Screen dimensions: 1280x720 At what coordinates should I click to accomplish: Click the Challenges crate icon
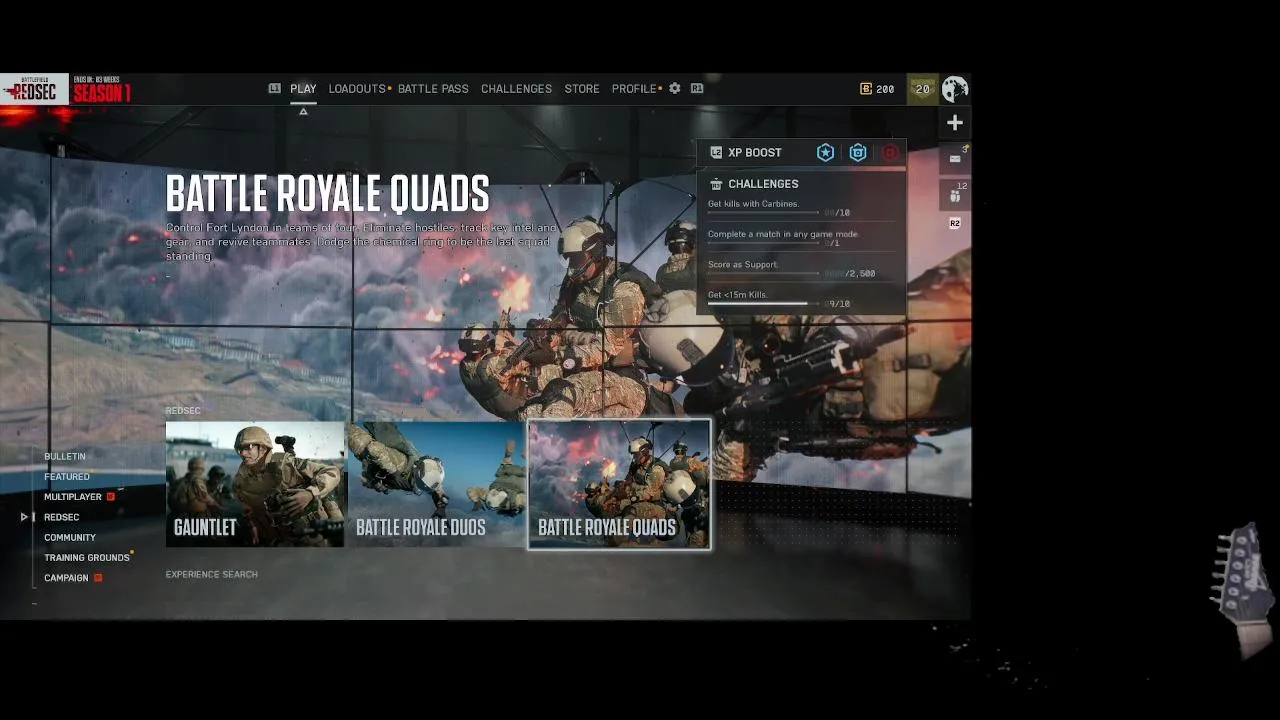(716, 184)
